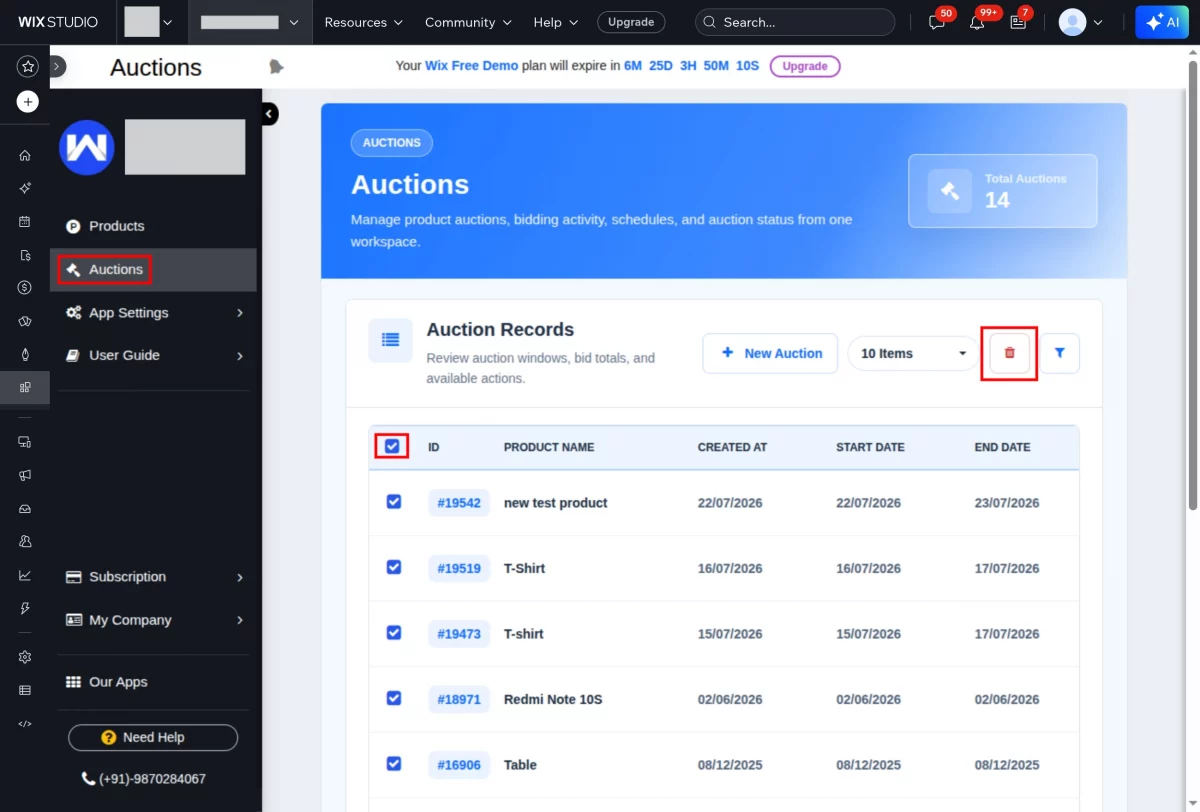Open the automations lightning icon

[x=25, y=608]
